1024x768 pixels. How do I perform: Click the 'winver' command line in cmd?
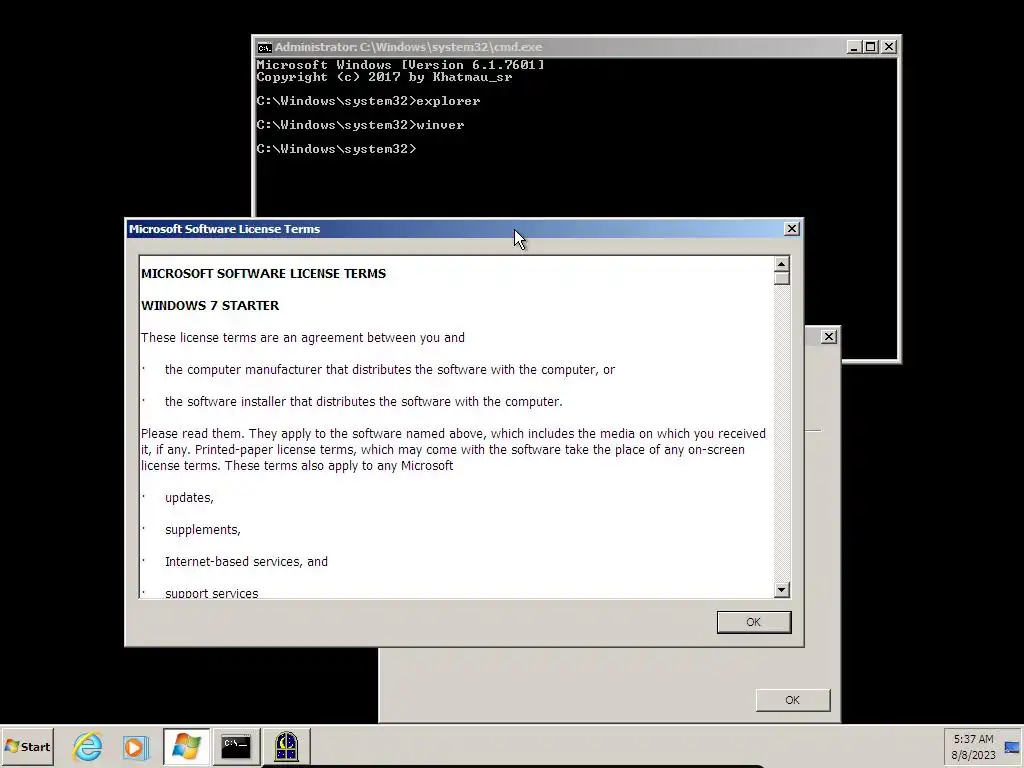(360, 125)
